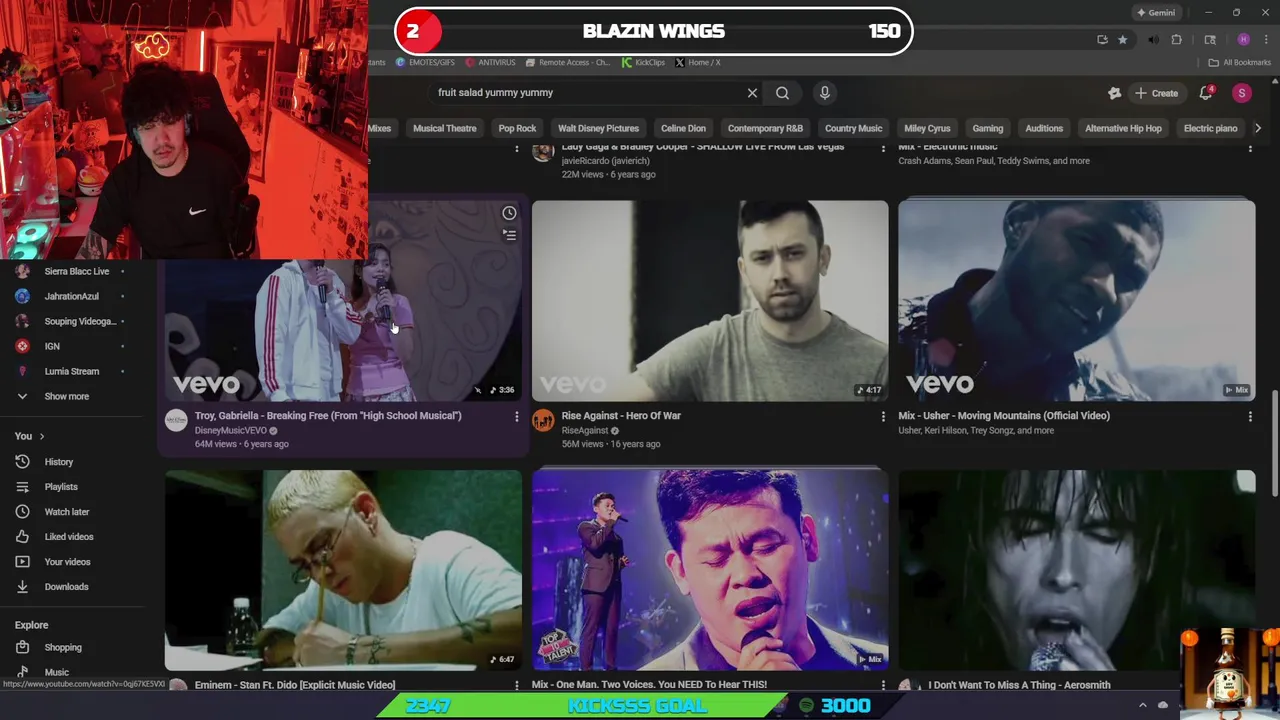This screenshot has width=1280, height=720.
Task: Click Rise Against - Hero Of War title
Action: pos(621,416)
